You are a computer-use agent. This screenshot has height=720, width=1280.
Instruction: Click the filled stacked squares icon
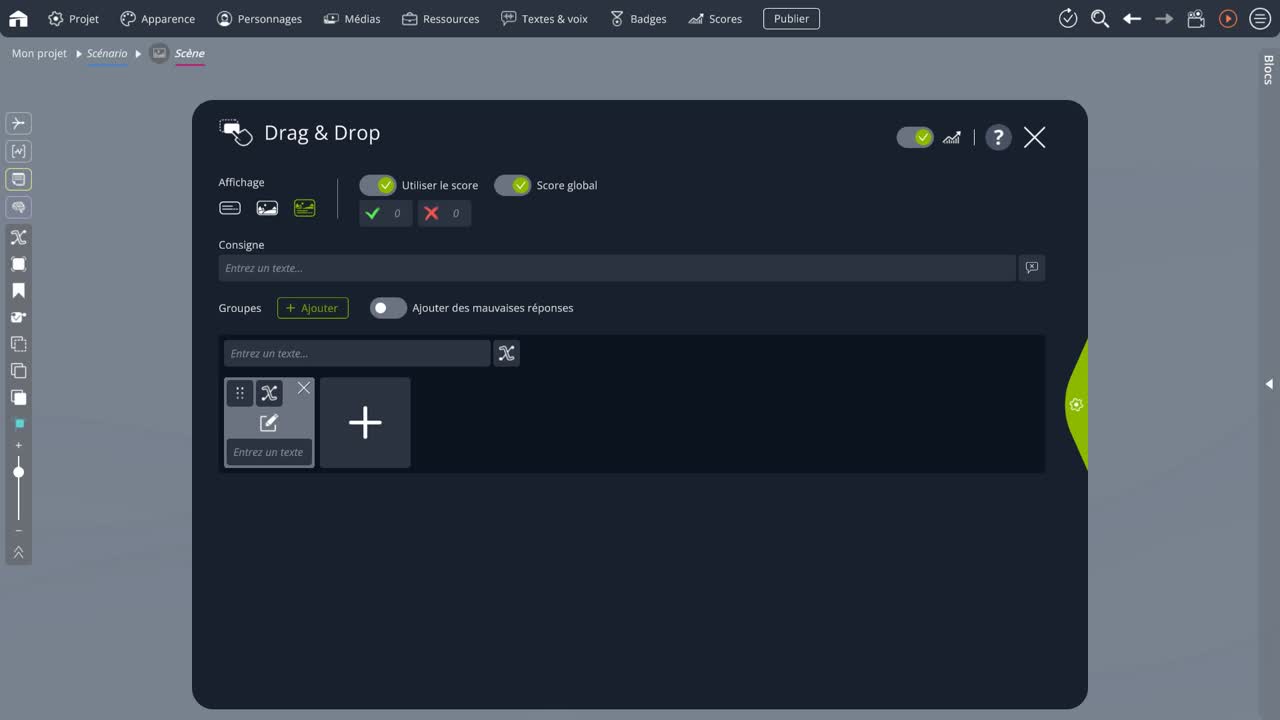coord(18,397)
